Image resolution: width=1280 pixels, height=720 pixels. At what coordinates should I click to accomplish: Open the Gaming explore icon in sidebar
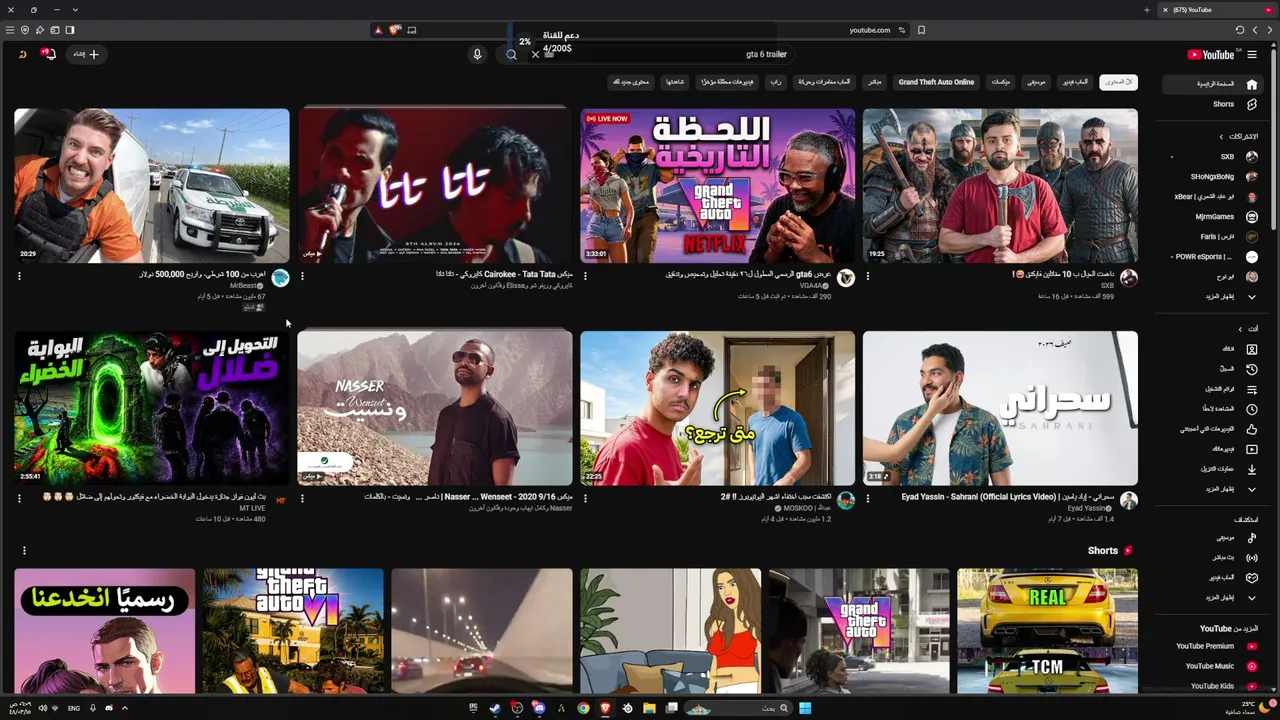[x=1251, y=578]
